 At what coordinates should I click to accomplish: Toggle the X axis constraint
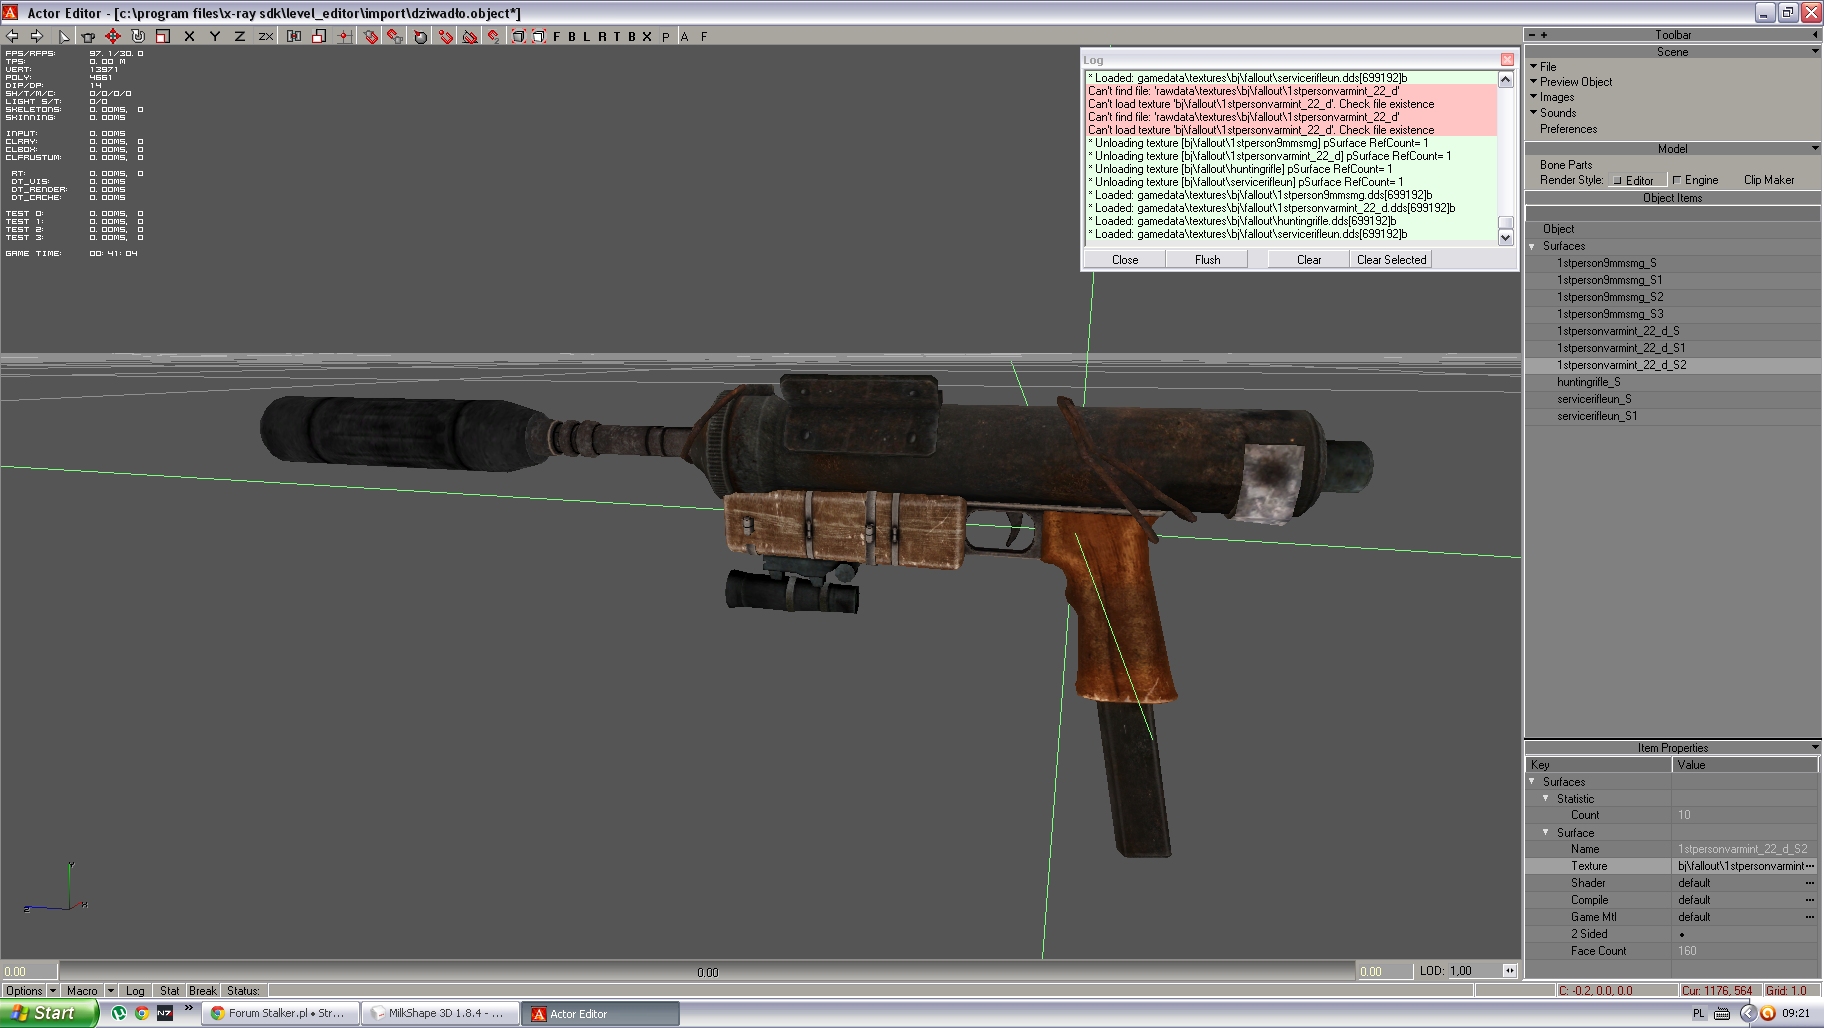pyautogui.click(x=189, y=36)
